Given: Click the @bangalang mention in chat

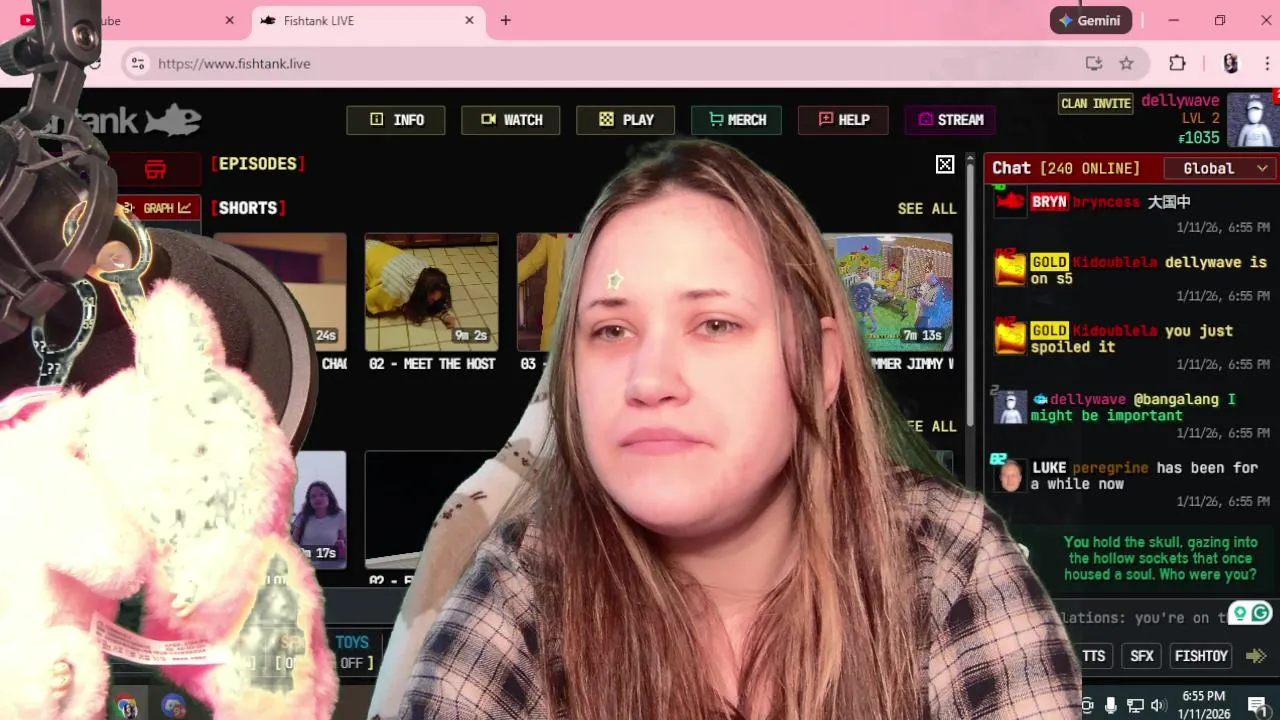Looking at the screenshot, I should pyautogui.click(x=1176, y=400).
